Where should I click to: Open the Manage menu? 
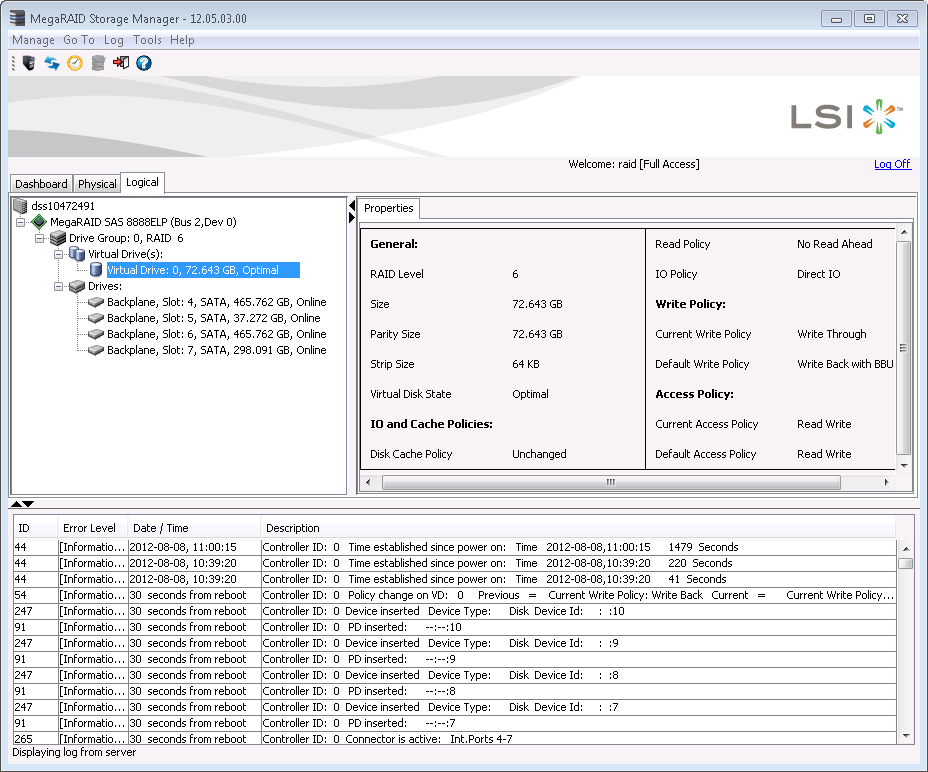point(33,40)
